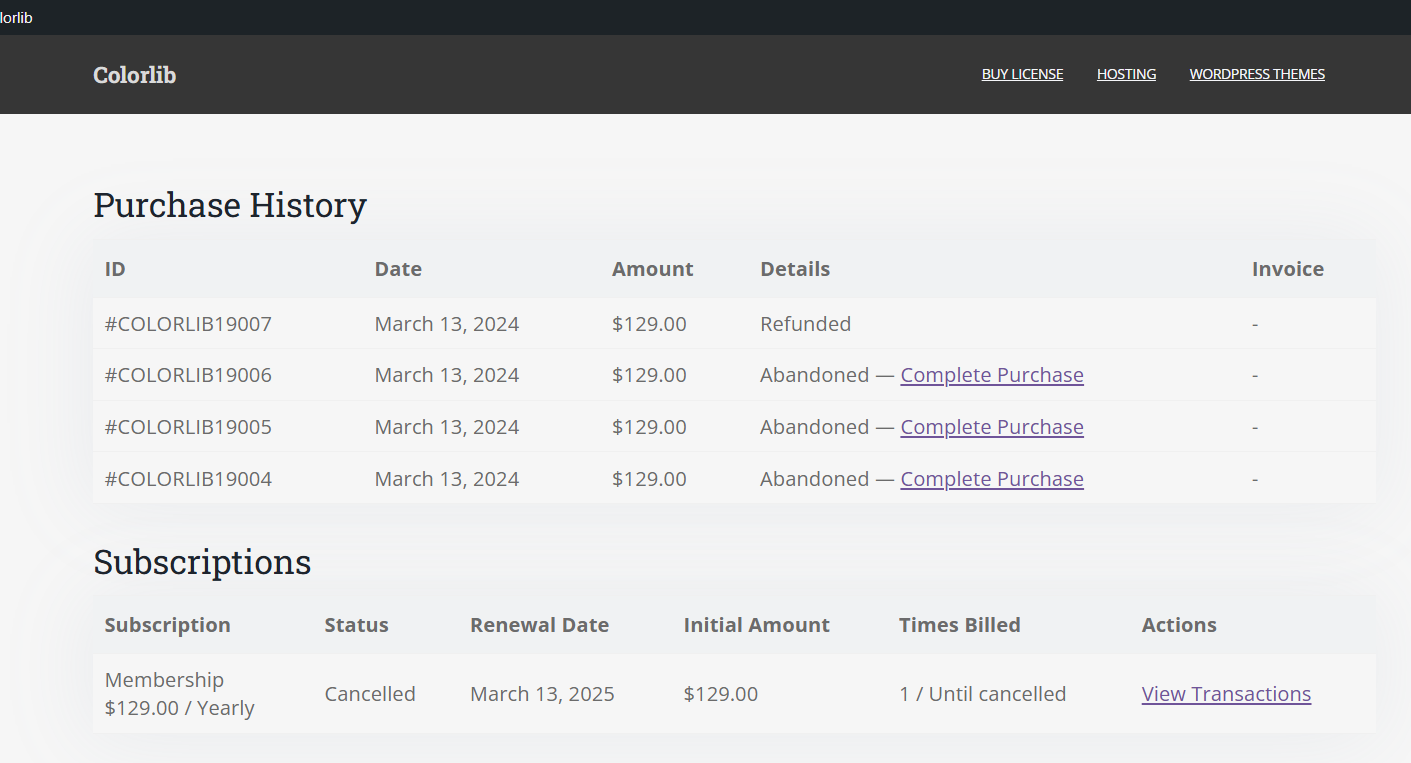
Task: Complete purchase for order #COLORLIB19005
Action: pos(991,427)
